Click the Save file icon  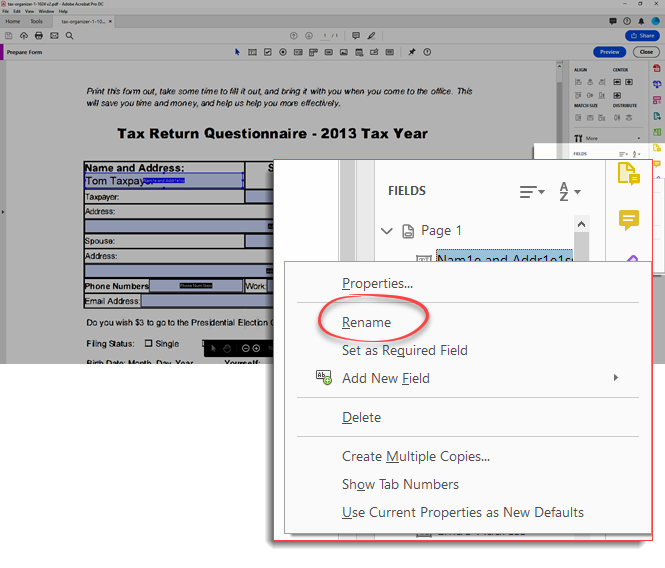pos(8,36)
